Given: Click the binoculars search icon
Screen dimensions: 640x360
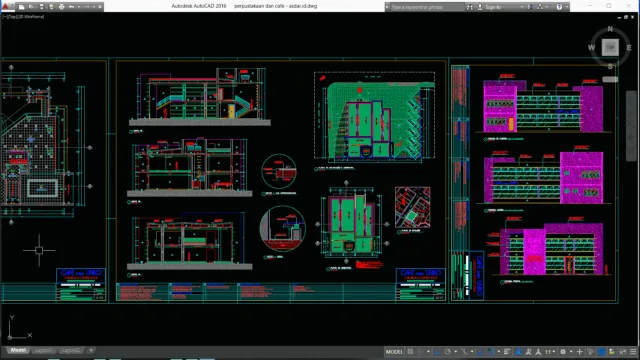Looking at the screenshot, I should click(x=470, y=7).
